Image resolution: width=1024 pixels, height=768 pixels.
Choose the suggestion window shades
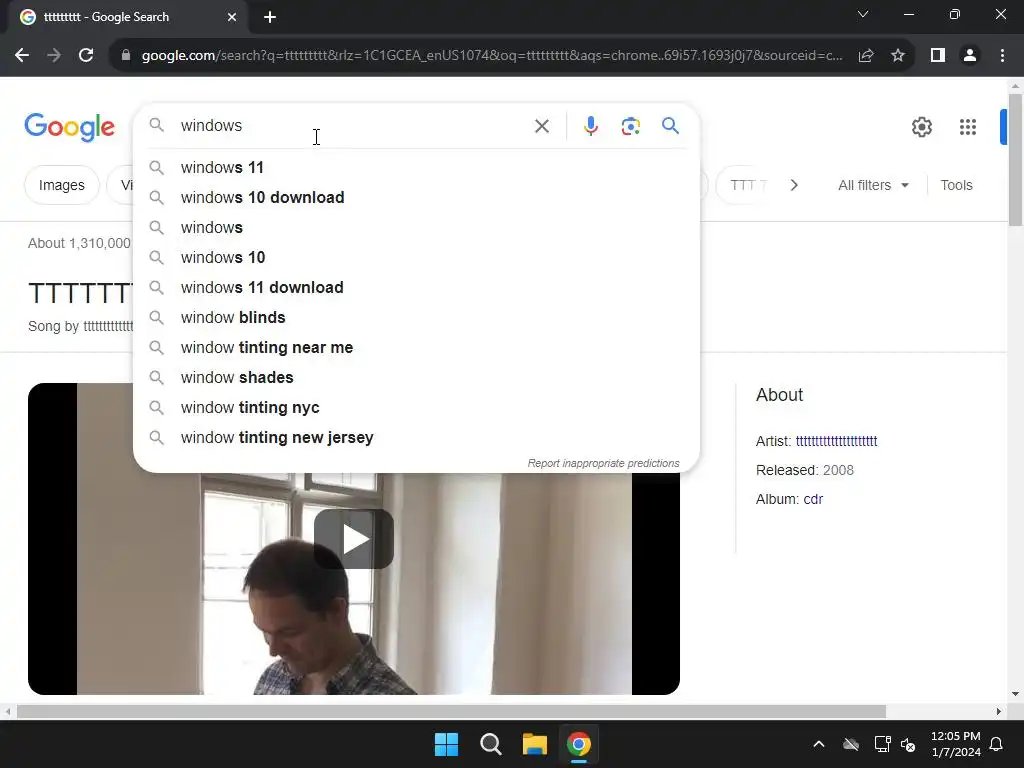417,378
